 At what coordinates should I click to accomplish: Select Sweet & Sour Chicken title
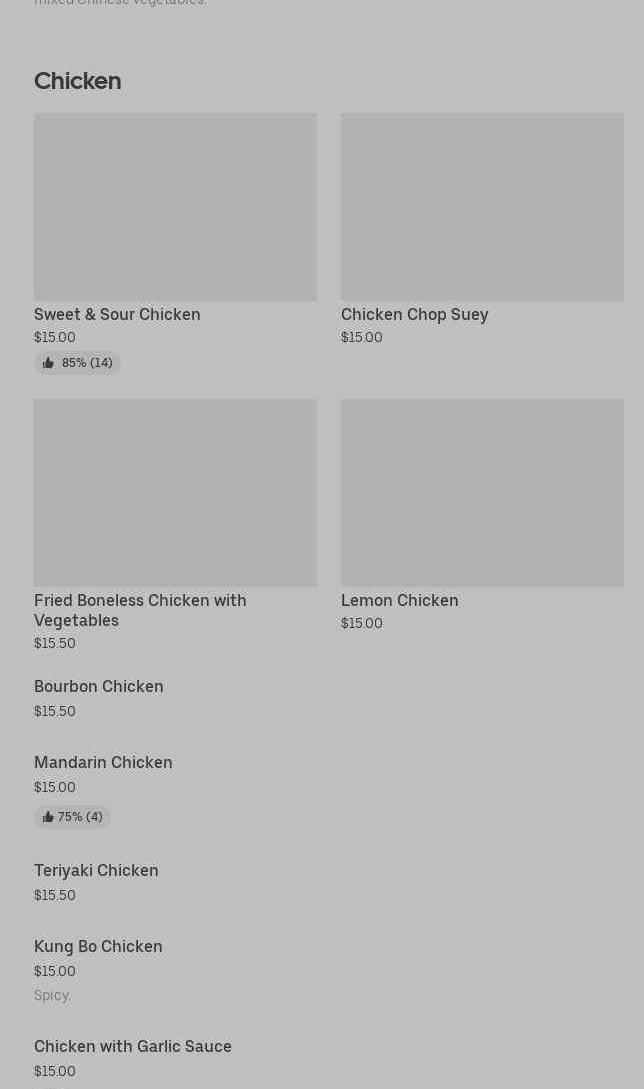tap(117, 314)
